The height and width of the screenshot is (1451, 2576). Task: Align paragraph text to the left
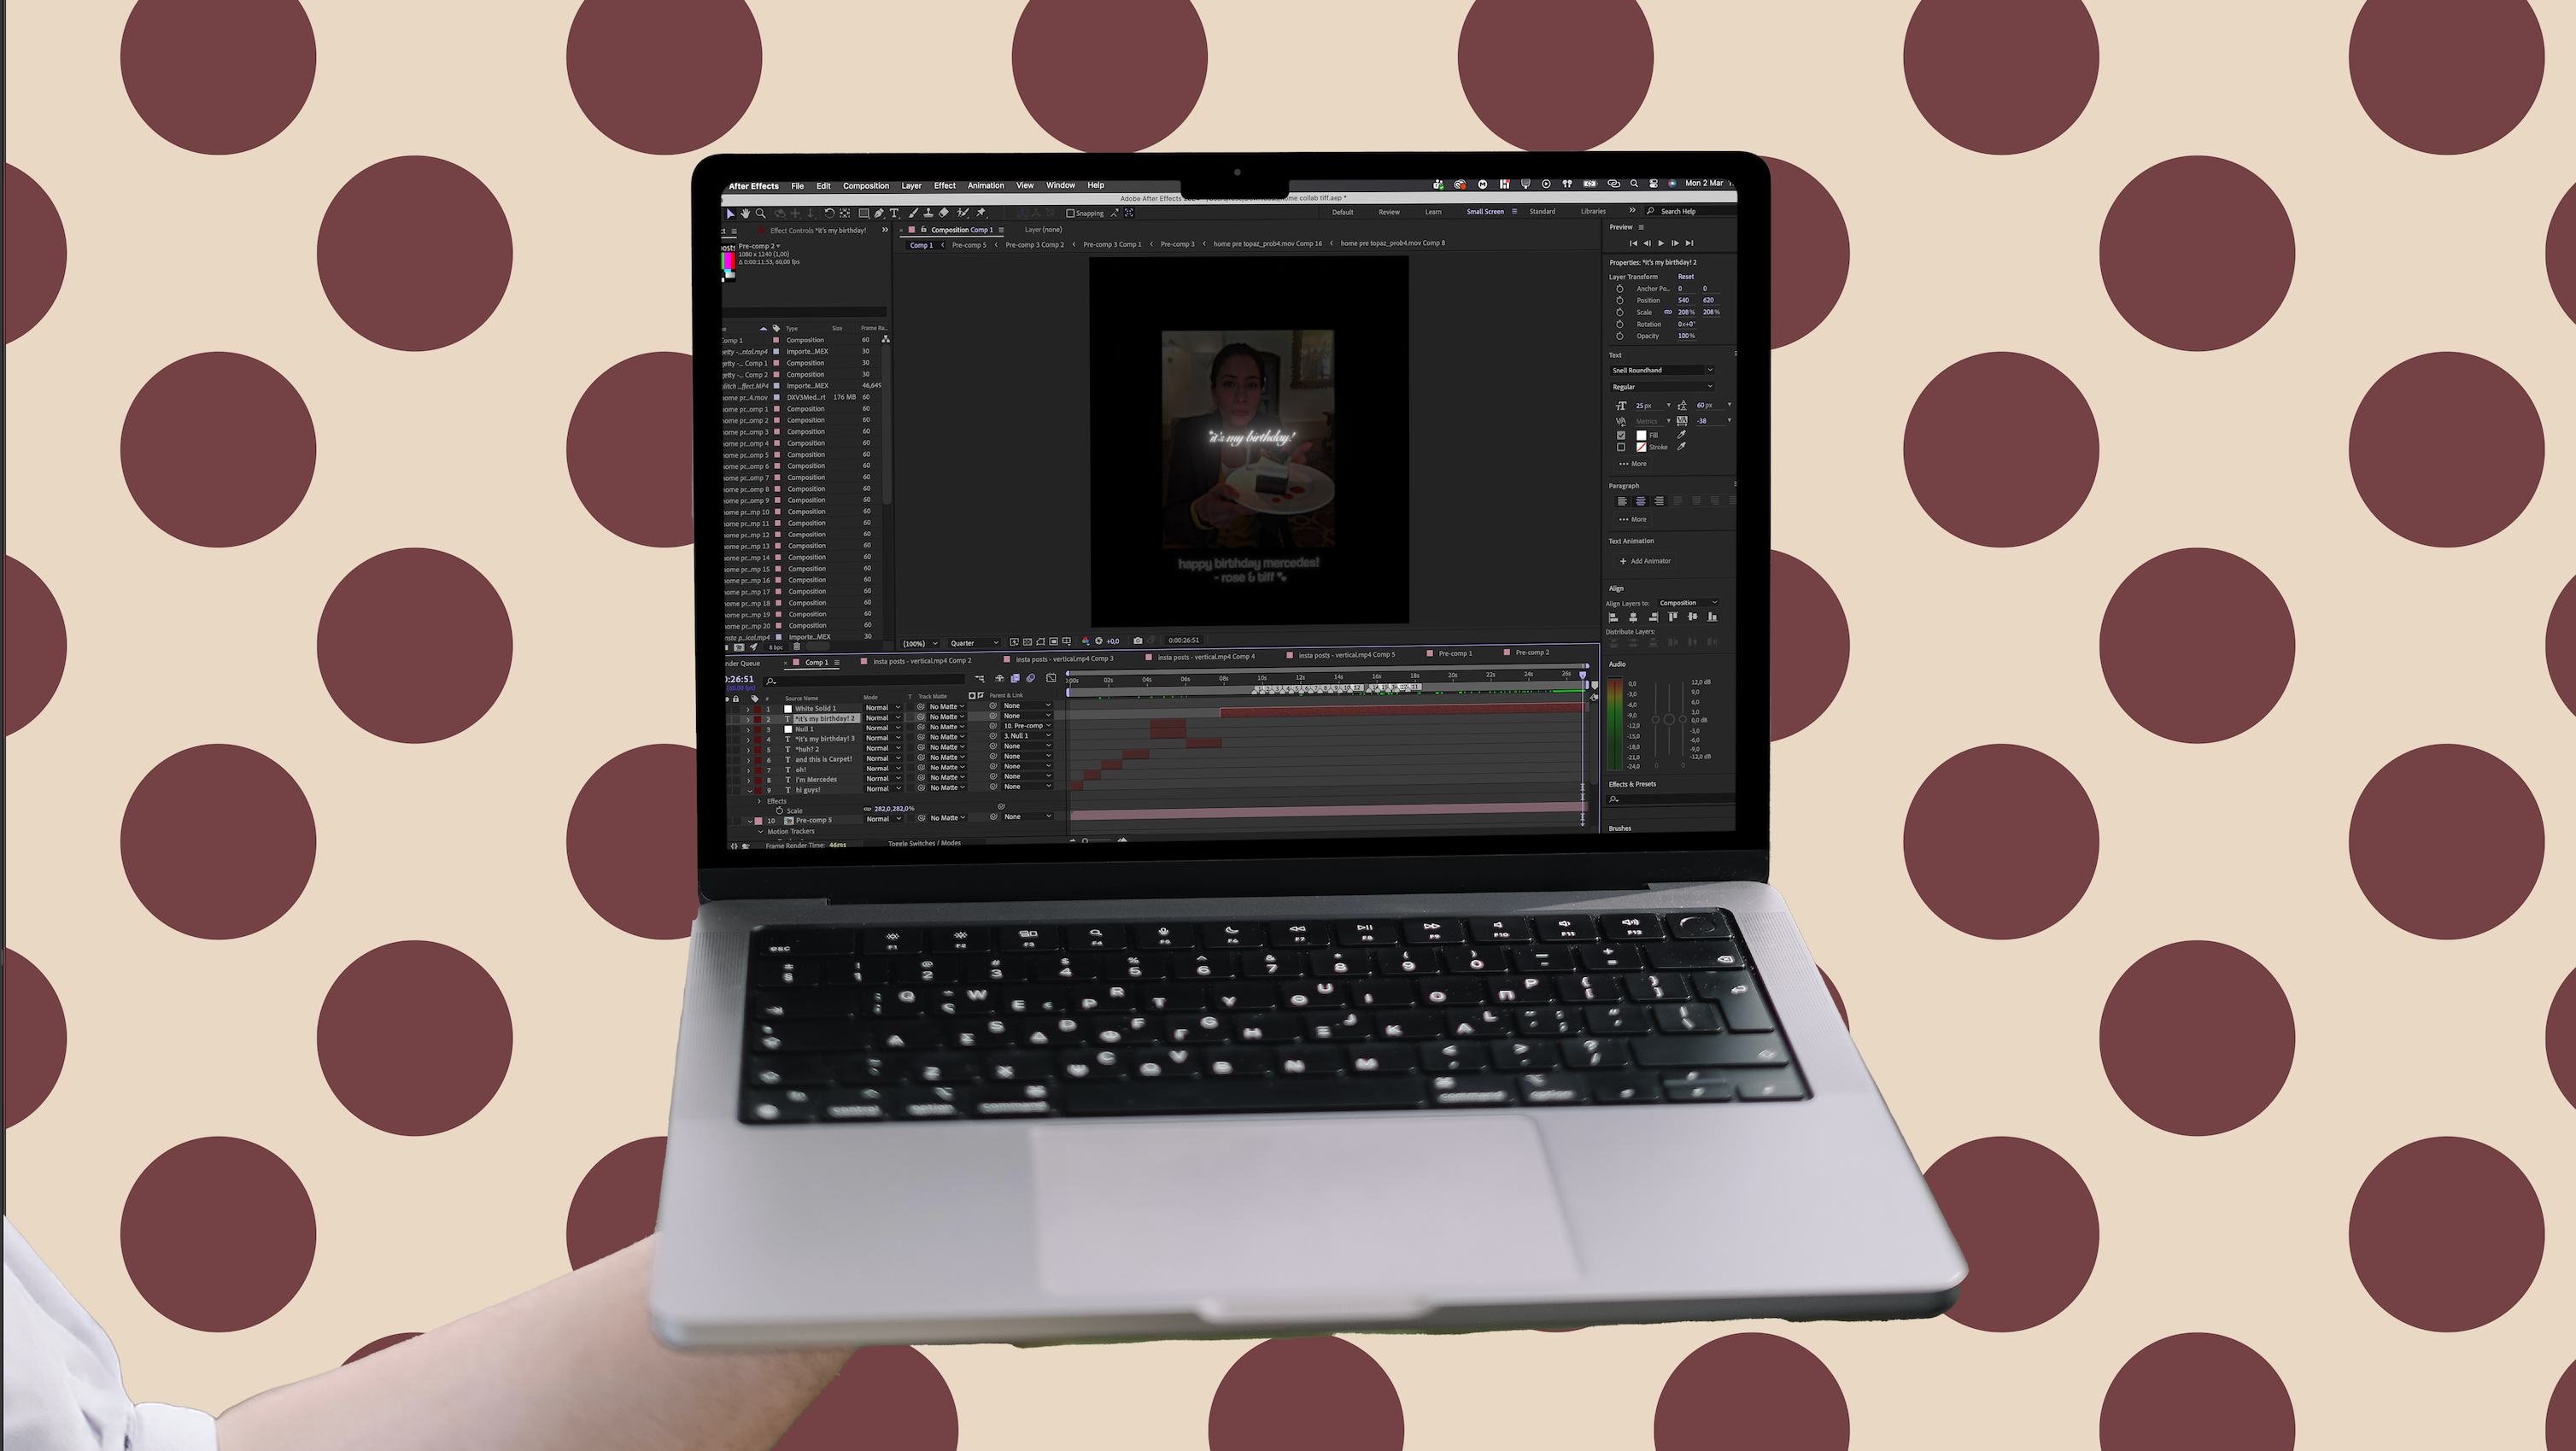(x=1622, y=501)
